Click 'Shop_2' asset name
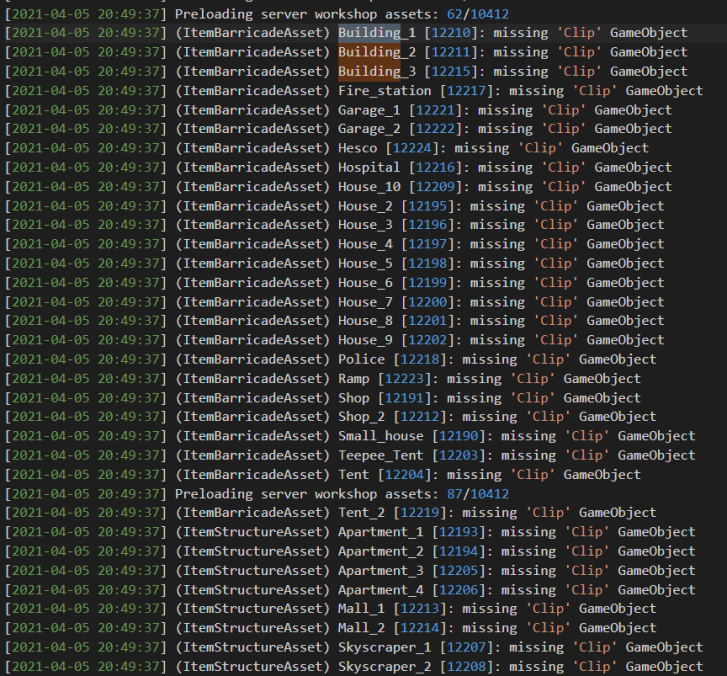 click(x=361, y=417)
